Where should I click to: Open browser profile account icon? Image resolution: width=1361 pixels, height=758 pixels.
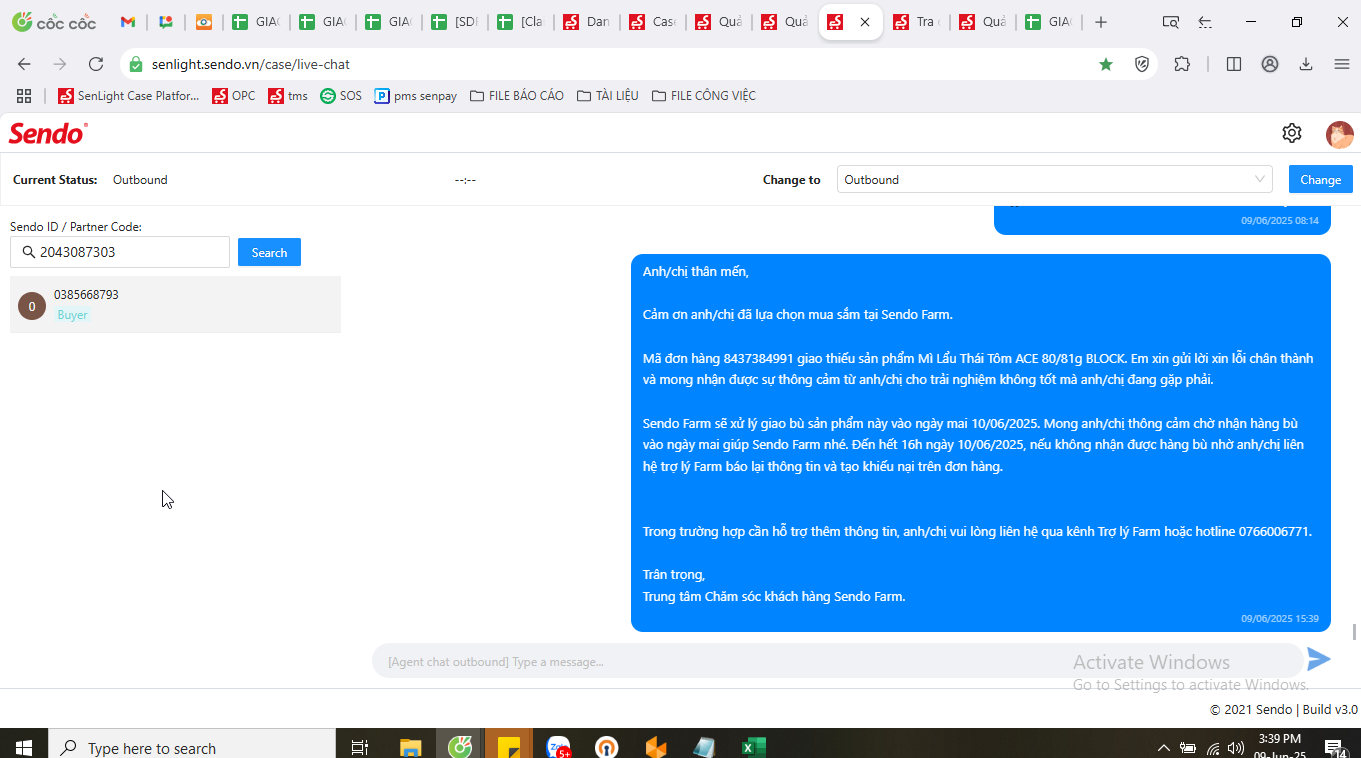1270,64
